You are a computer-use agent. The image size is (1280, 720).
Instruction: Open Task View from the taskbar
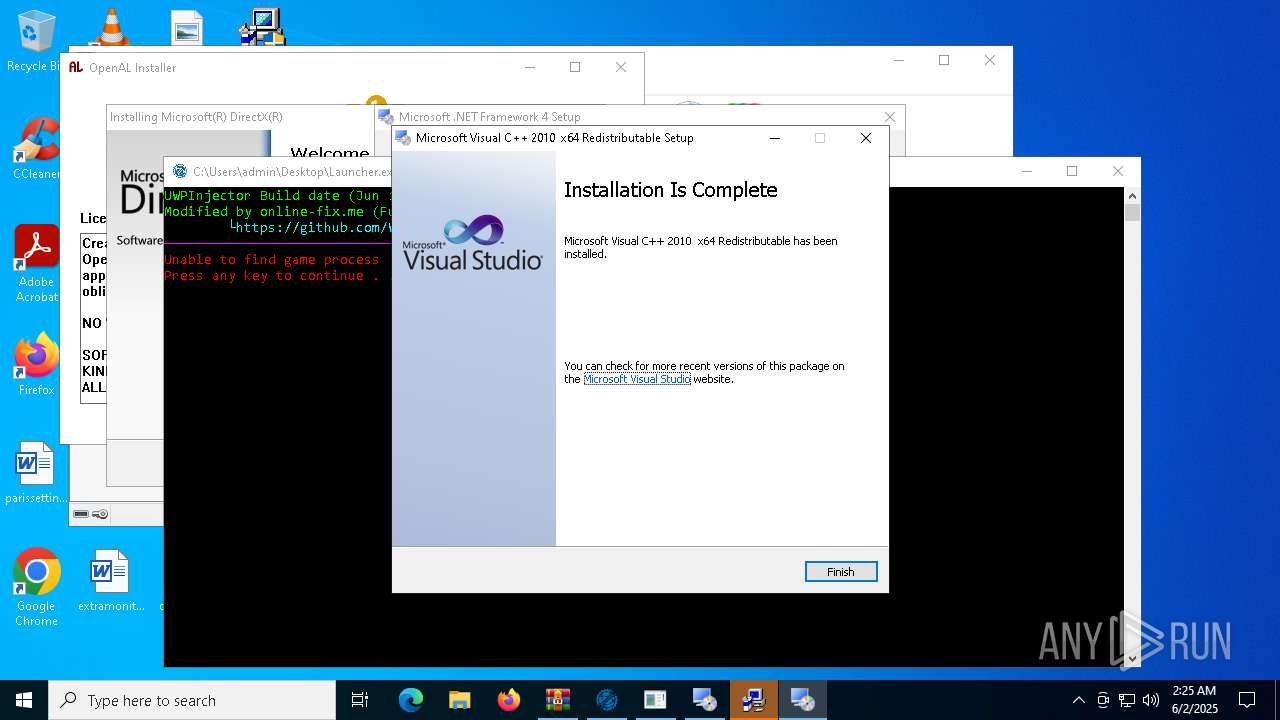tap(360, 700)
